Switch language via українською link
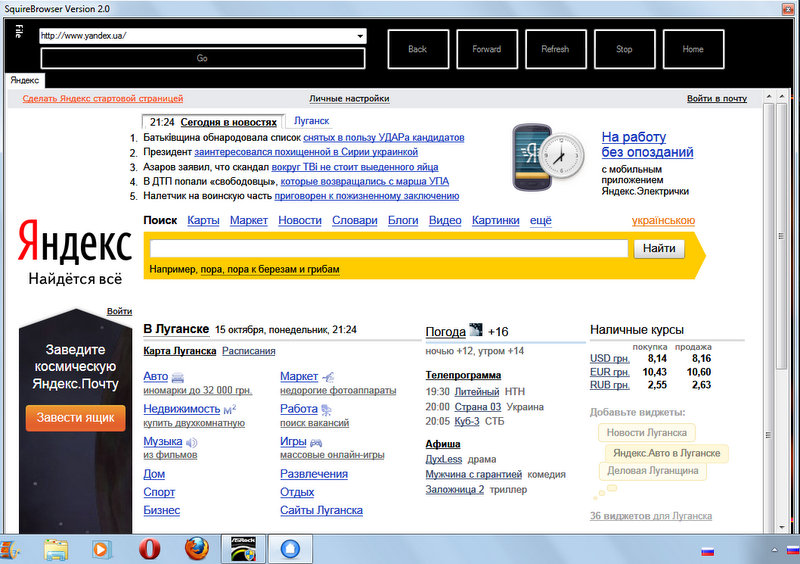800x564 pixels. point(663,220)
